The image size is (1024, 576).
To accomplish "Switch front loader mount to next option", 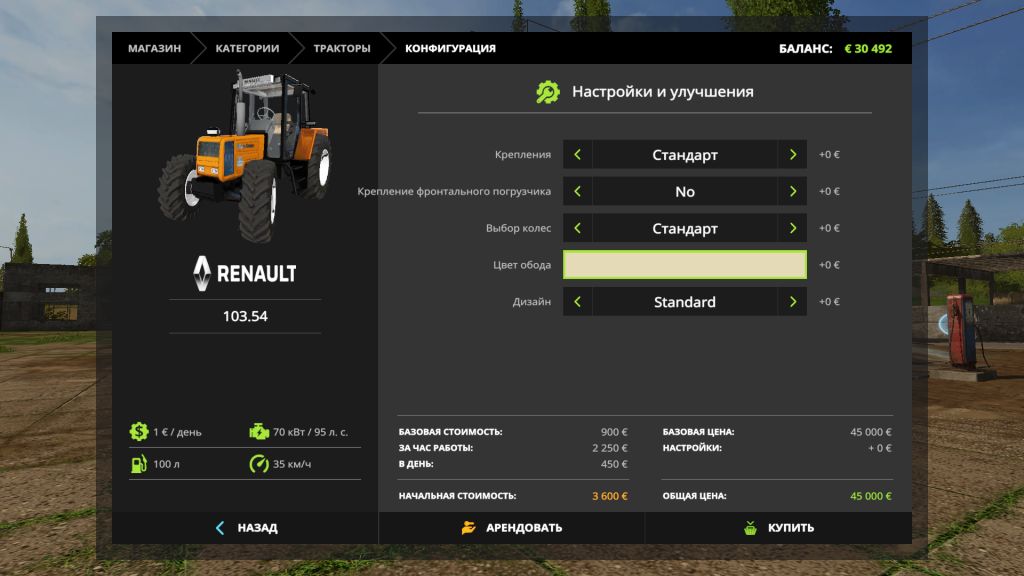I will pyautogui.click(x=792, y=191).
